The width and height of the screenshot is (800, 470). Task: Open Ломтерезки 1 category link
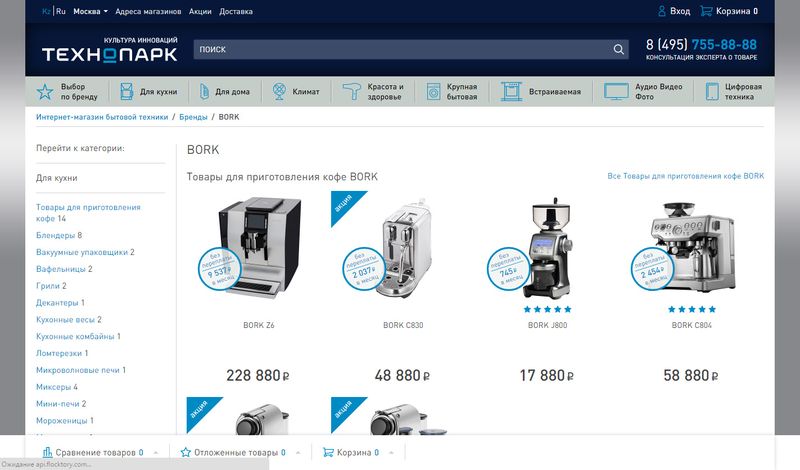(x=62, y=353)
